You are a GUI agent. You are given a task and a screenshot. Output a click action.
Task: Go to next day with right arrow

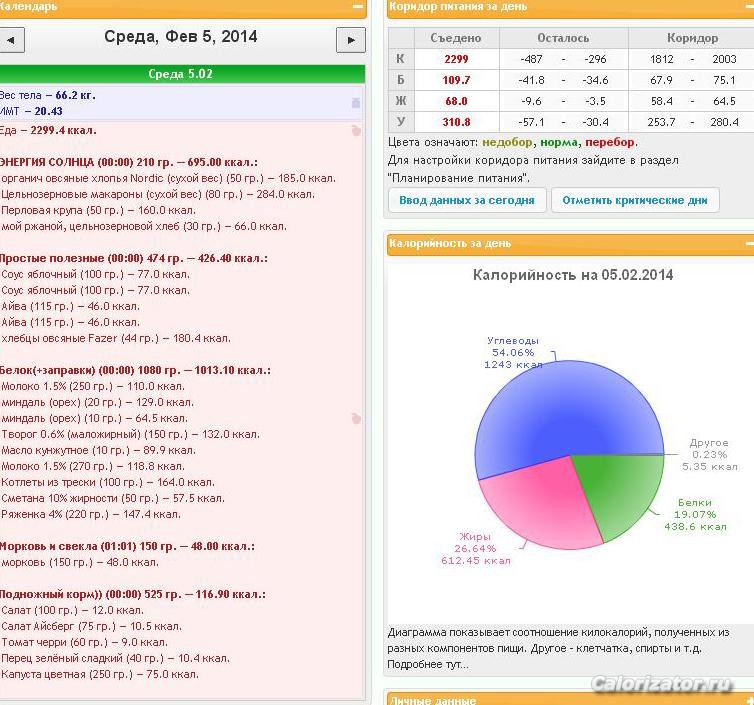(351, 40)
